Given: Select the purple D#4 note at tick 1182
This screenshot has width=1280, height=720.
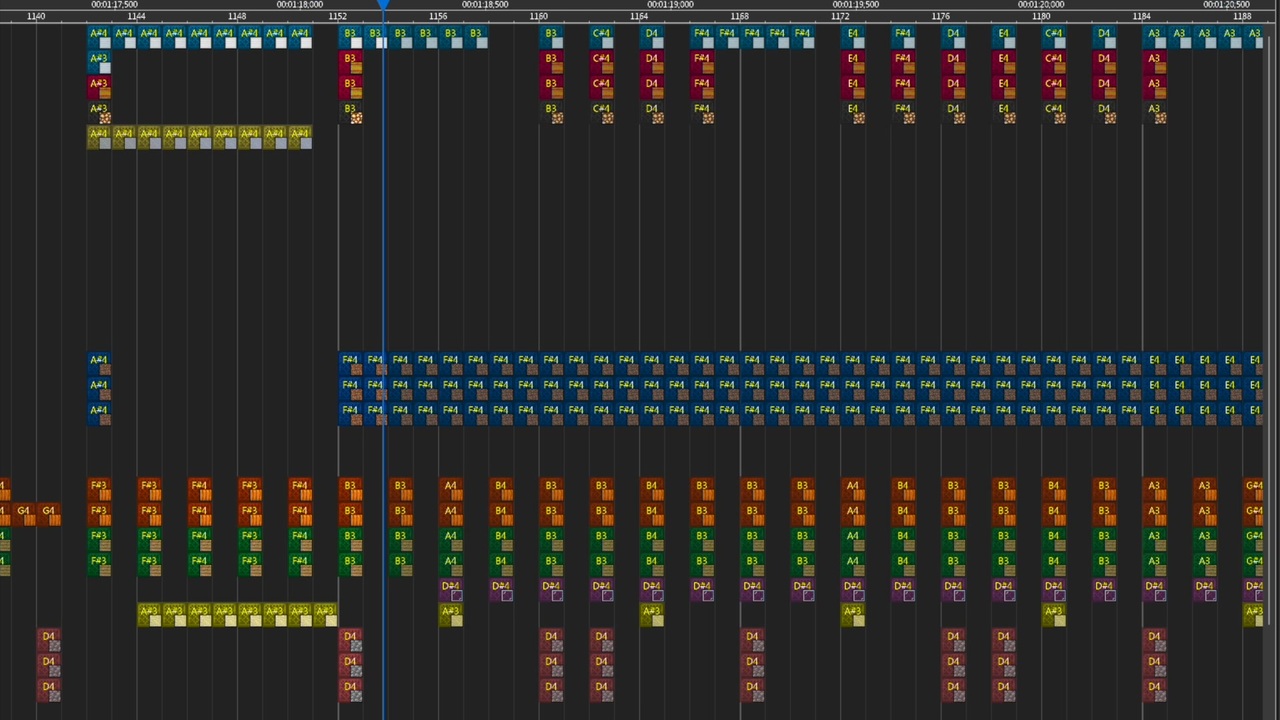Looking at the screenshot, I should tap(1104, 590).
